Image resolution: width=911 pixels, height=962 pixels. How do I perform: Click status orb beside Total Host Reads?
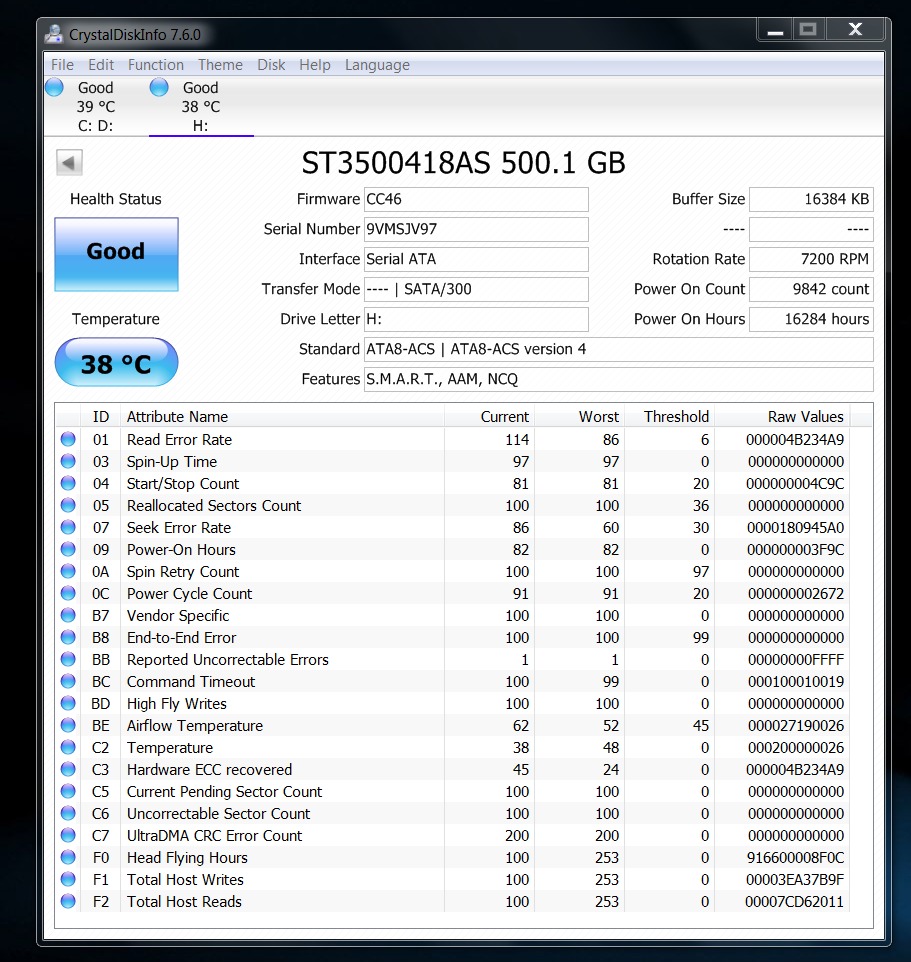(68, 902)
